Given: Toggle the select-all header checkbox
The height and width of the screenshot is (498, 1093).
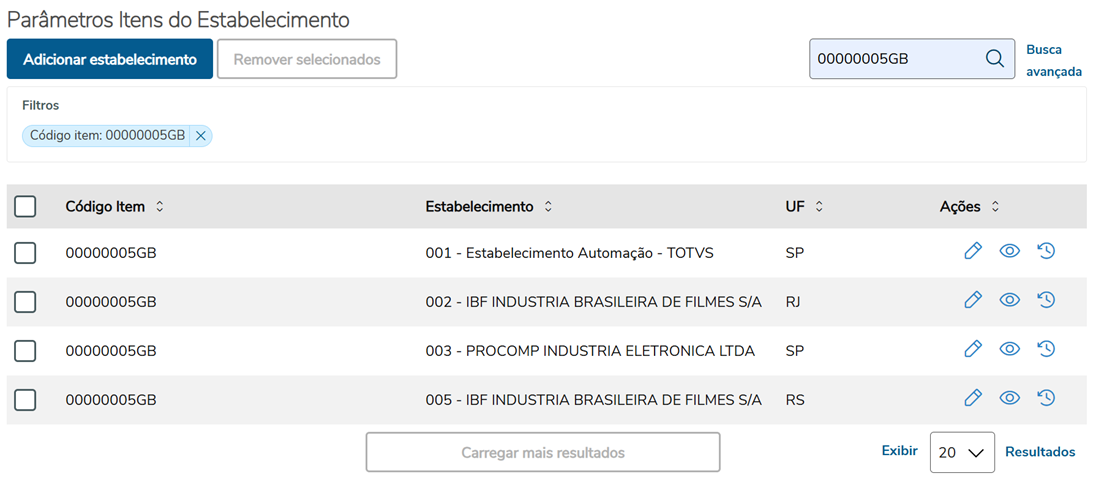Looking at the screenshot, I should coord(25,207).
